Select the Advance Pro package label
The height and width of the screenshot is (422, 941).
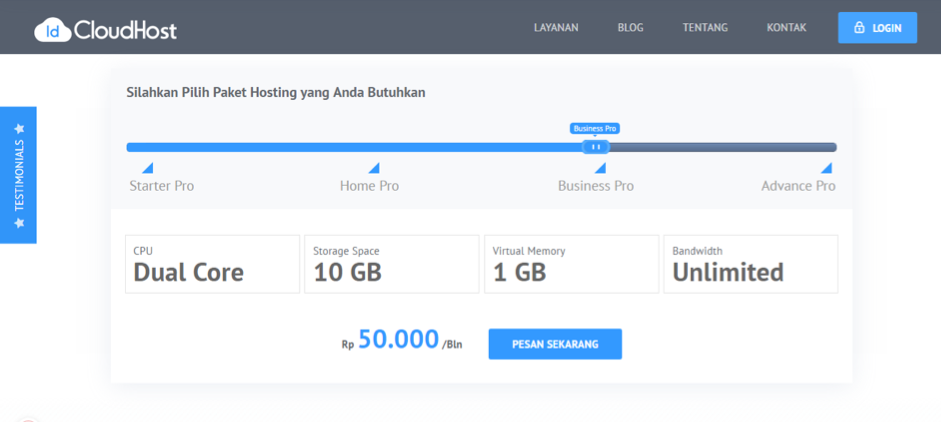coord(798,186)
